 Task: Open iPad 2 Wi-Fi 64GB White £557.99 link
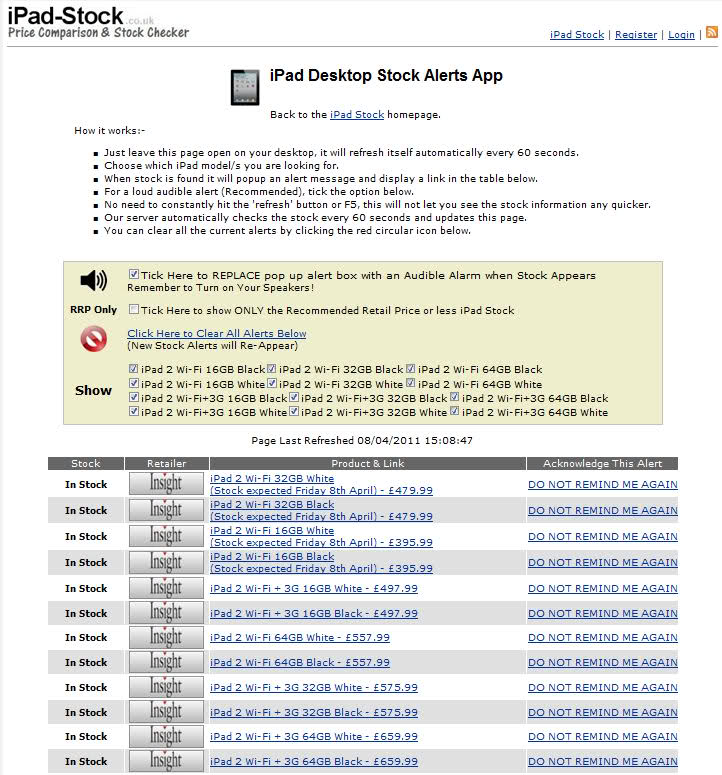pyautogui.click(x=300, y=638)
